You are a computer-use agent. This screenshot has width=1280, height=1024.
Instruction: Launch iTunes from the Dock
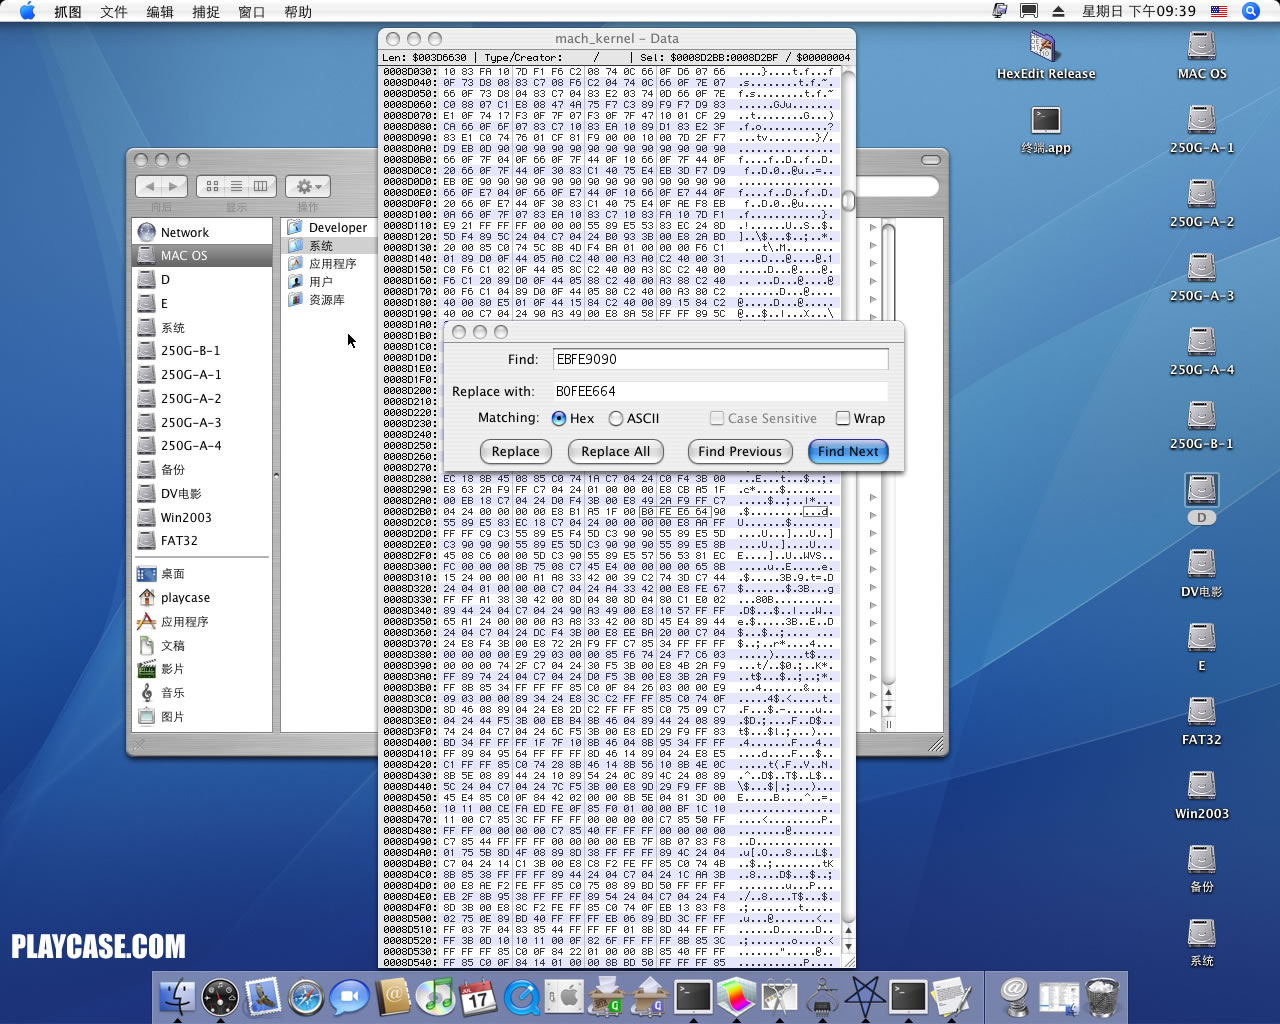click(436, 996)
